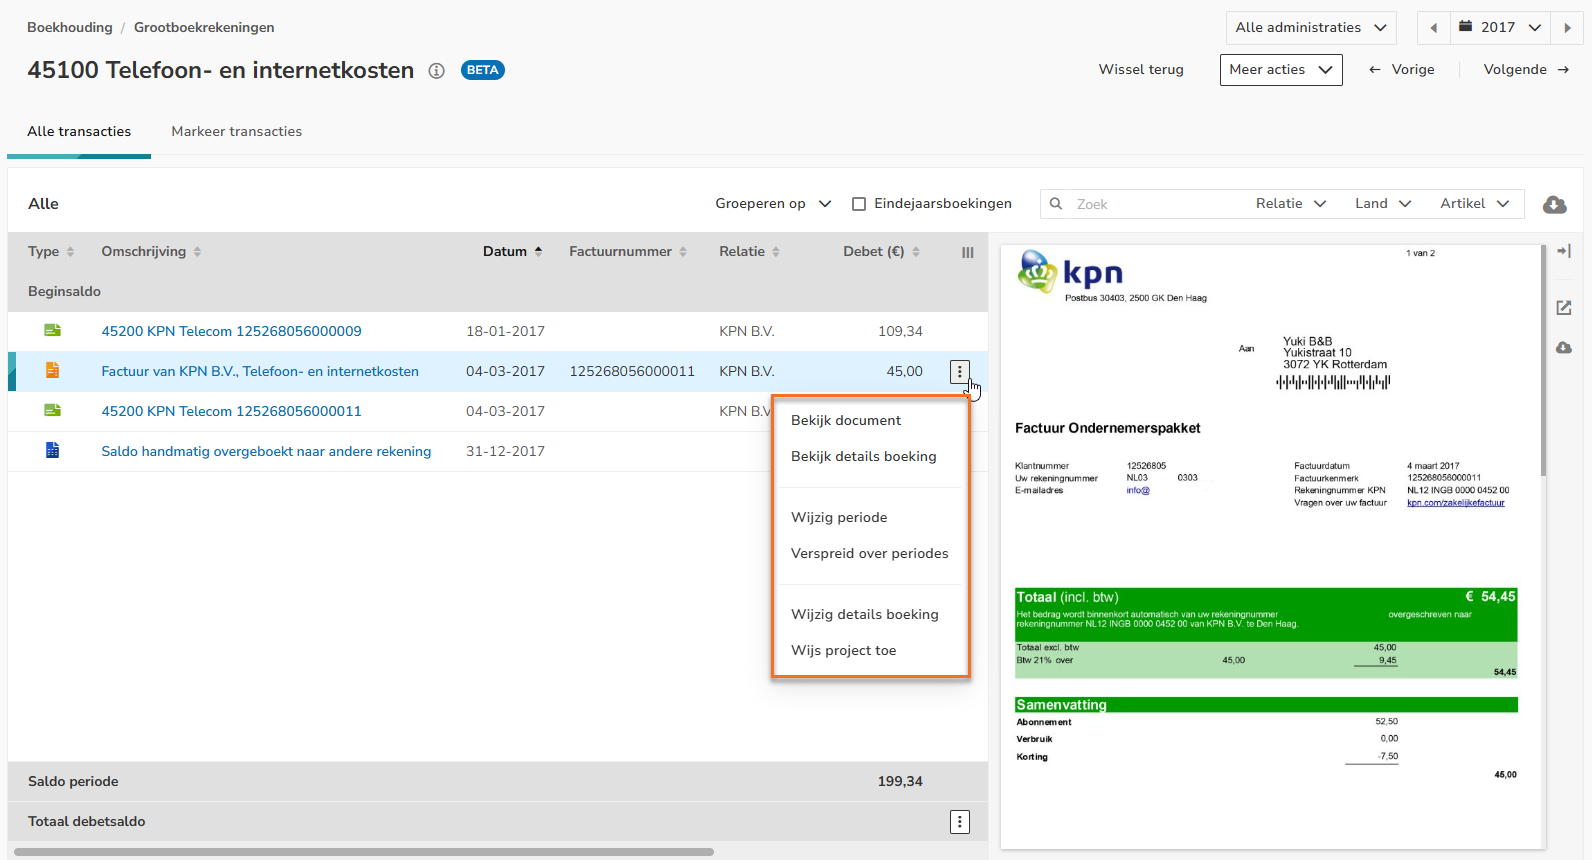Click invoice number 125268056000011 cell
The width and height of the screenshot is (1592, 860).
click(632, 372)
